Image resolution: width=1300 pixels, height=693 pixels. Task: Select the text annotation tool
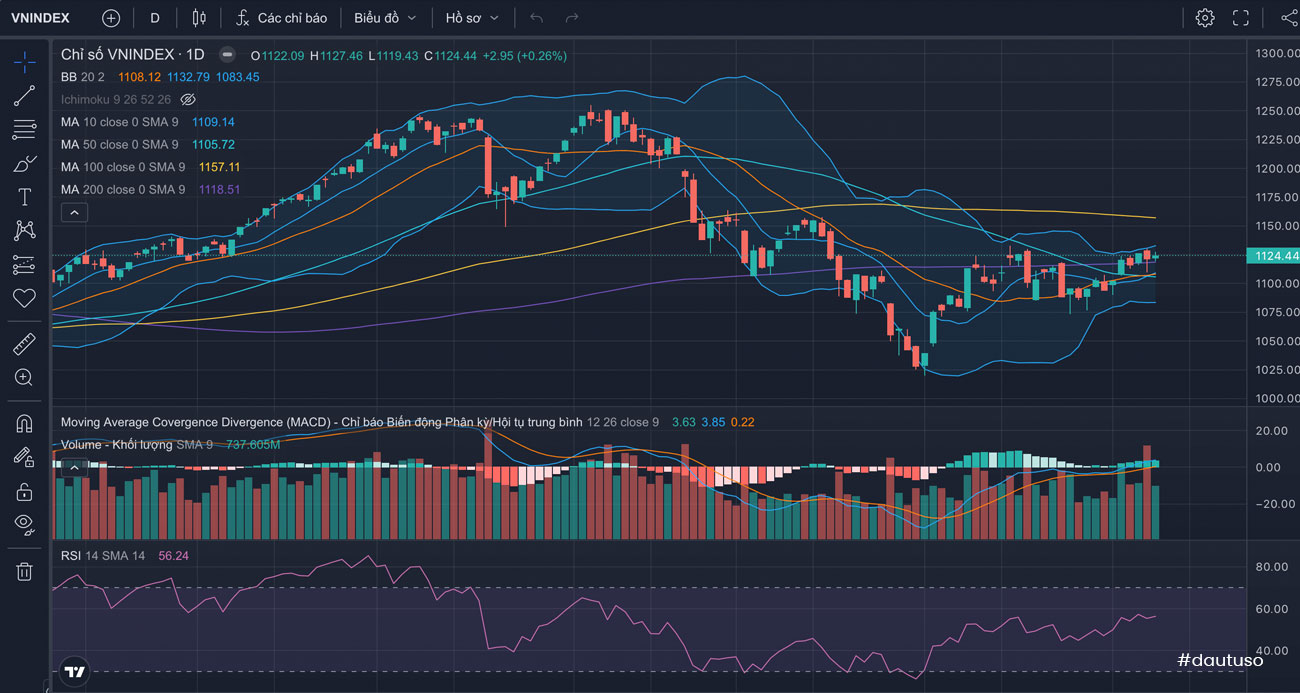[x=24, y=197]
